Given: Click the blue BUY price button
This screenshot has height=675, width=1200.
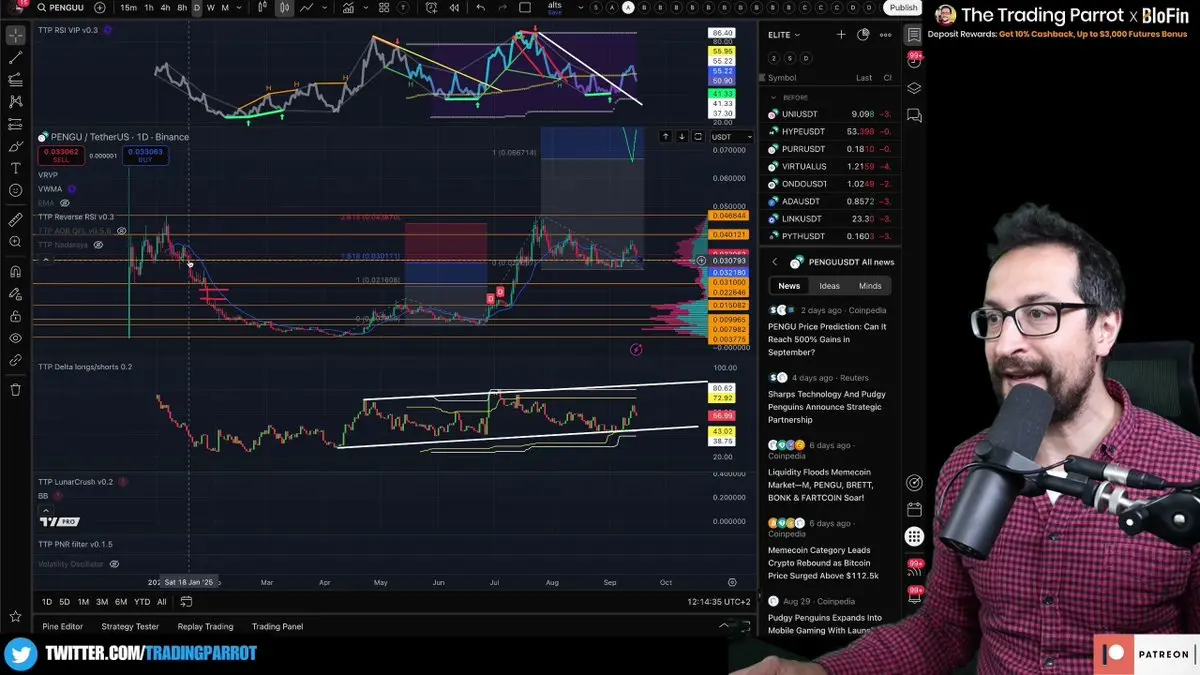Looking at the screenshot, I should [x=145, y=156].
